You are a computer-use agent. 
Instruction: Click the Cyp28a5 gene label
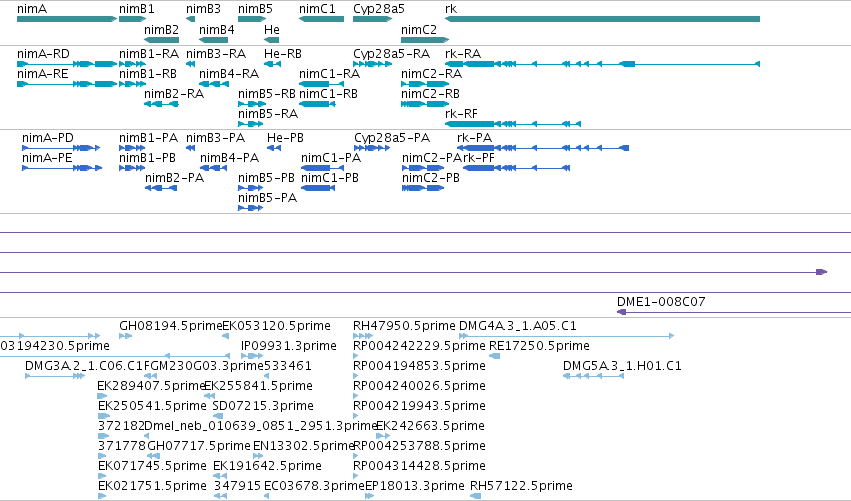point(379,9)
